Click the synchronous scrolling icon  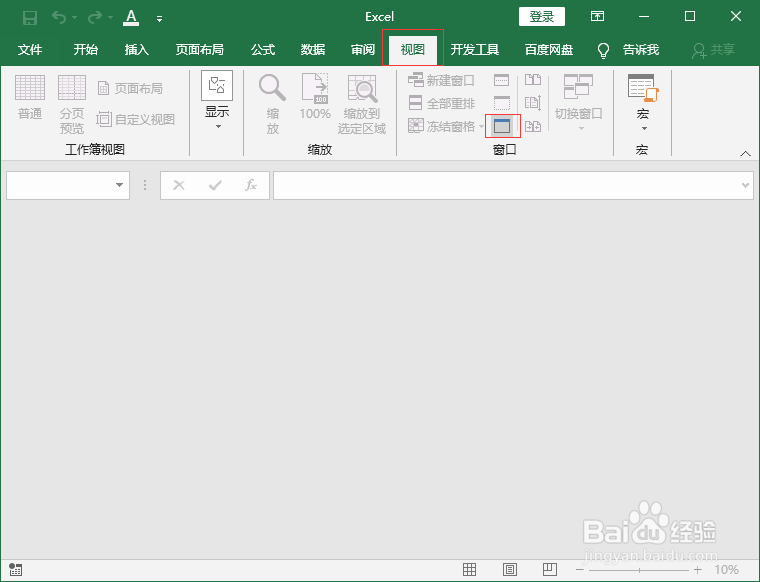point(533,103)
